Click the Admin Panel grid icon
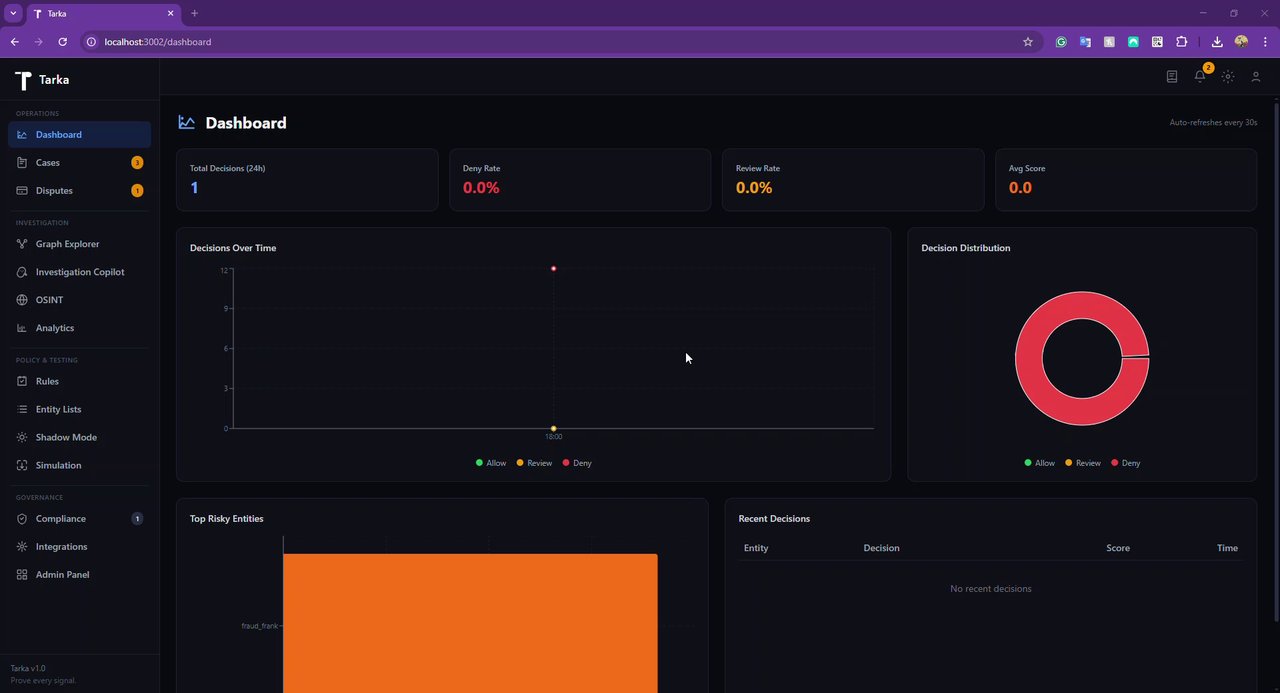The image size is (1280, 693). coord(22,575)
